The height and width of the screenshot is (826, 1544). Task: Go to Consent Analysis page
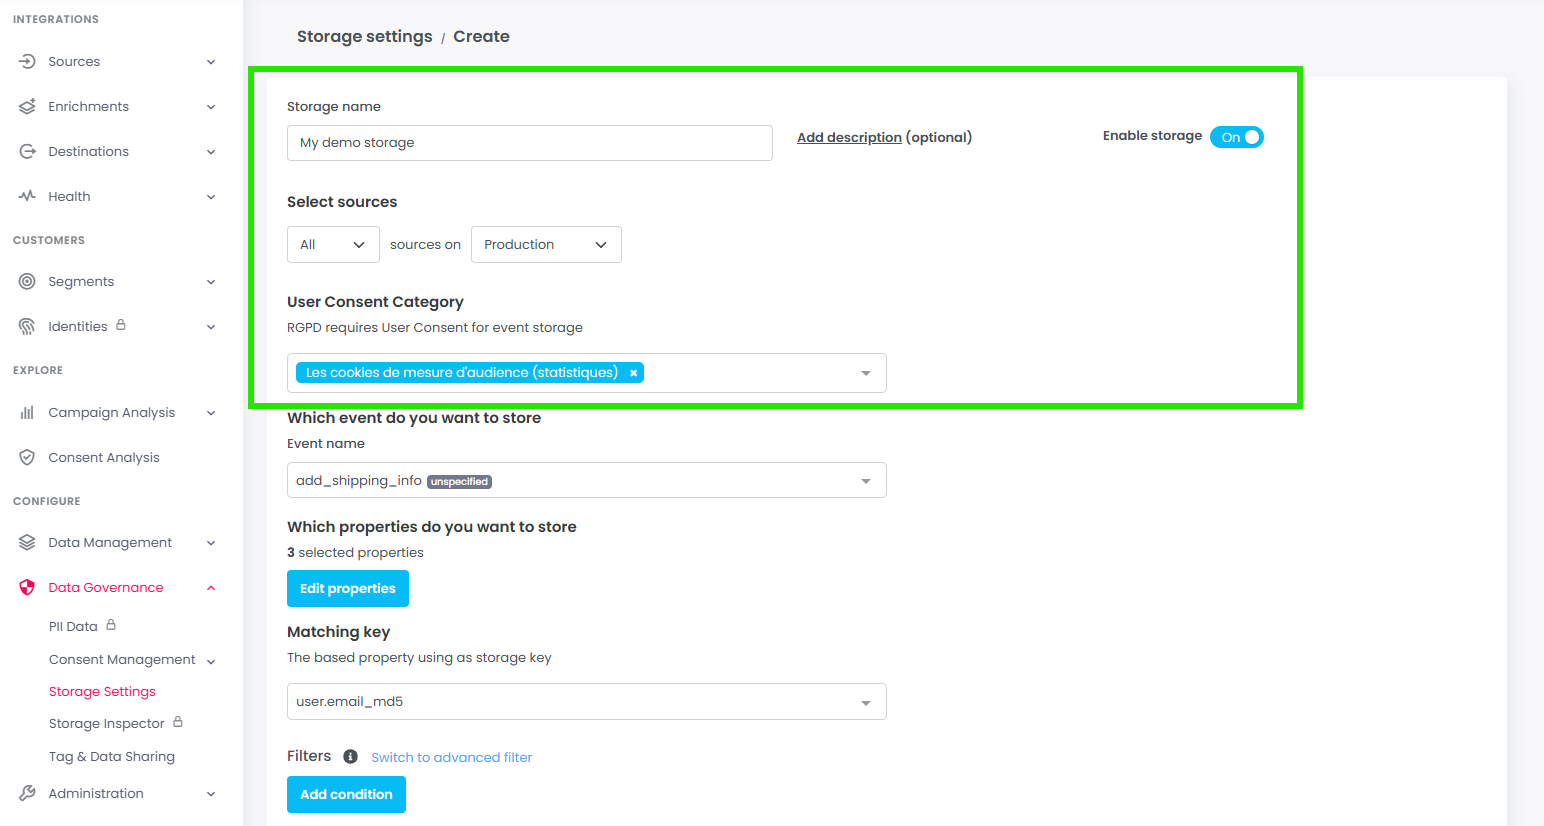point(104,458)
